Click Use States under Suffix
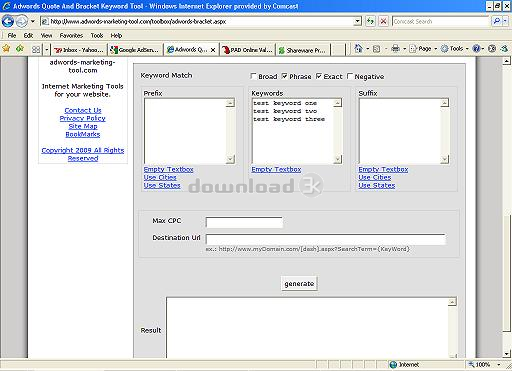Viewport: 512px width, 371px height. coord(377,185)
